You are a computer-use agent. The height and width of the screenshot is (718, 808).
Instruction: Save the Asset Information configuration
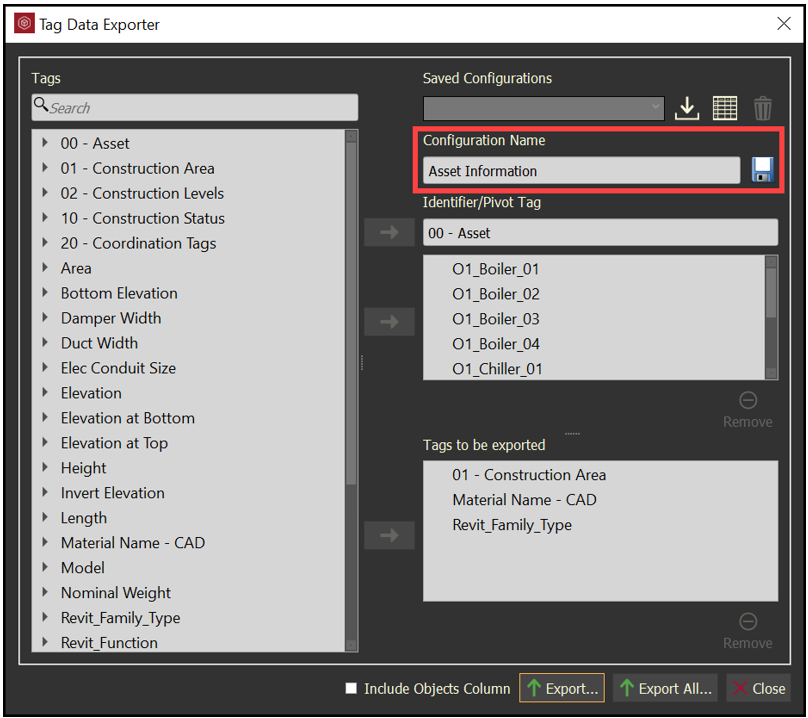pos(762,170)
